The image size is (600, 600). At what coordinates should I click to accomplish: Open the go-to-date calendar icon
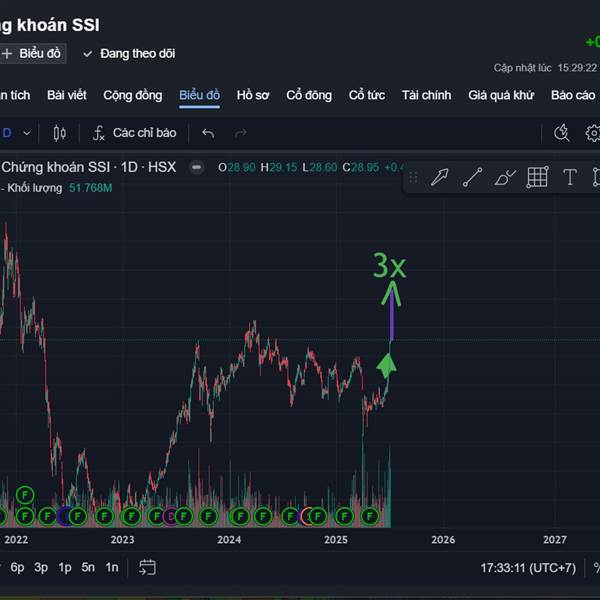pyautogui.click(x=147, y=567)
